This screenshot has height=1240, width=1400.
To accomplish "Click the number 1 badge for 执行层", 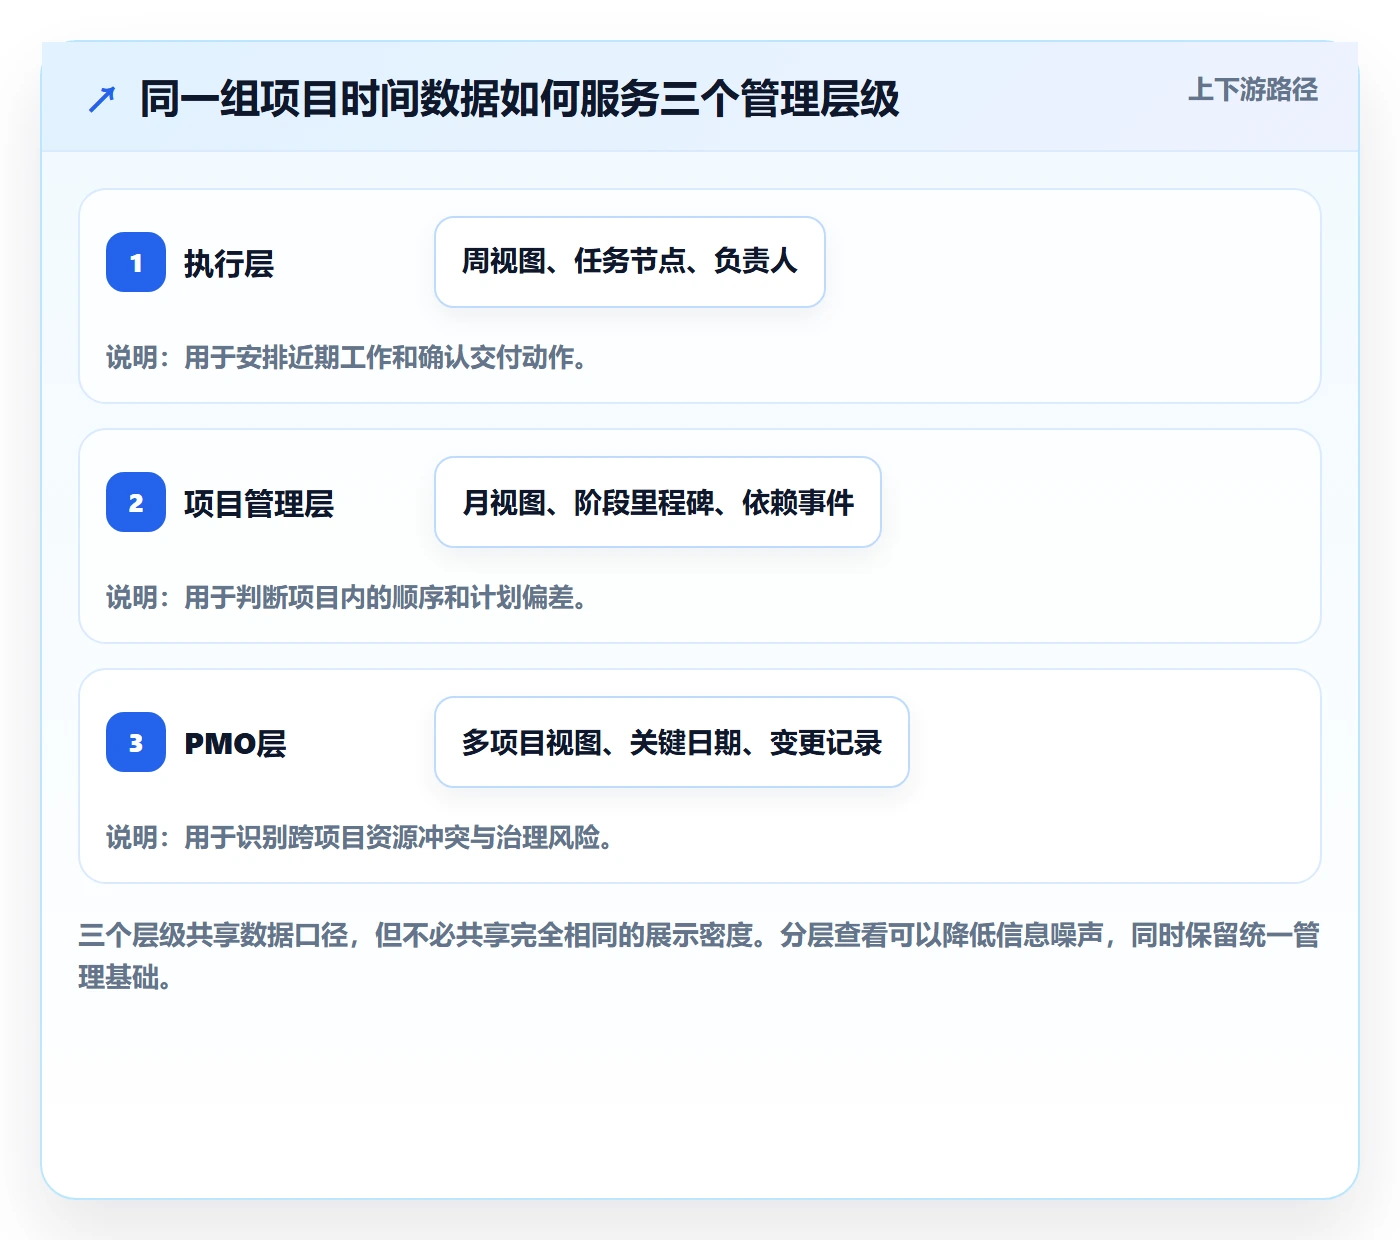I will [136, 262].
